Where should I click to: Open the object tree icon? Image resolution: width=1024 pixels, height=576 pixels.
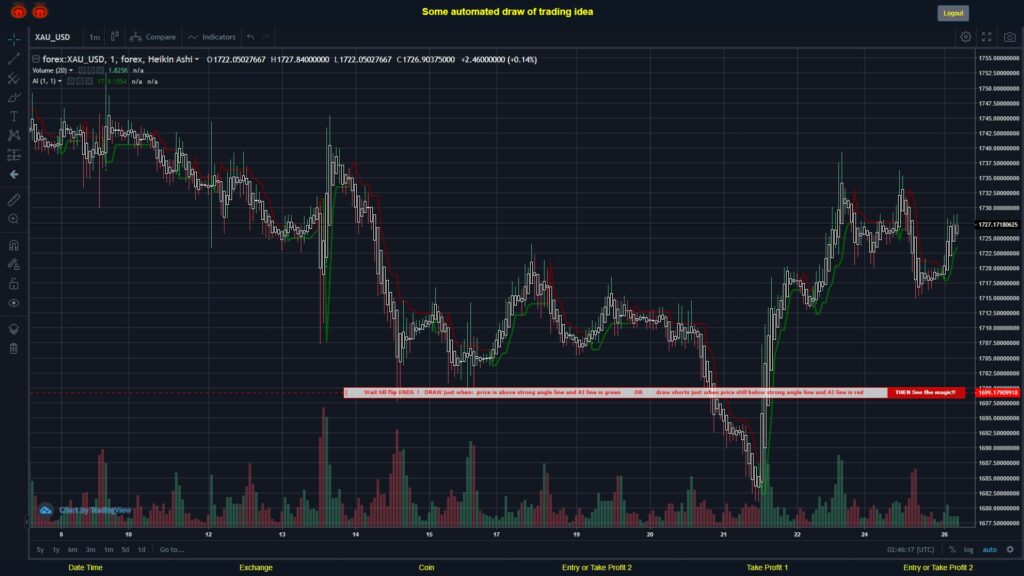point(14,329)
